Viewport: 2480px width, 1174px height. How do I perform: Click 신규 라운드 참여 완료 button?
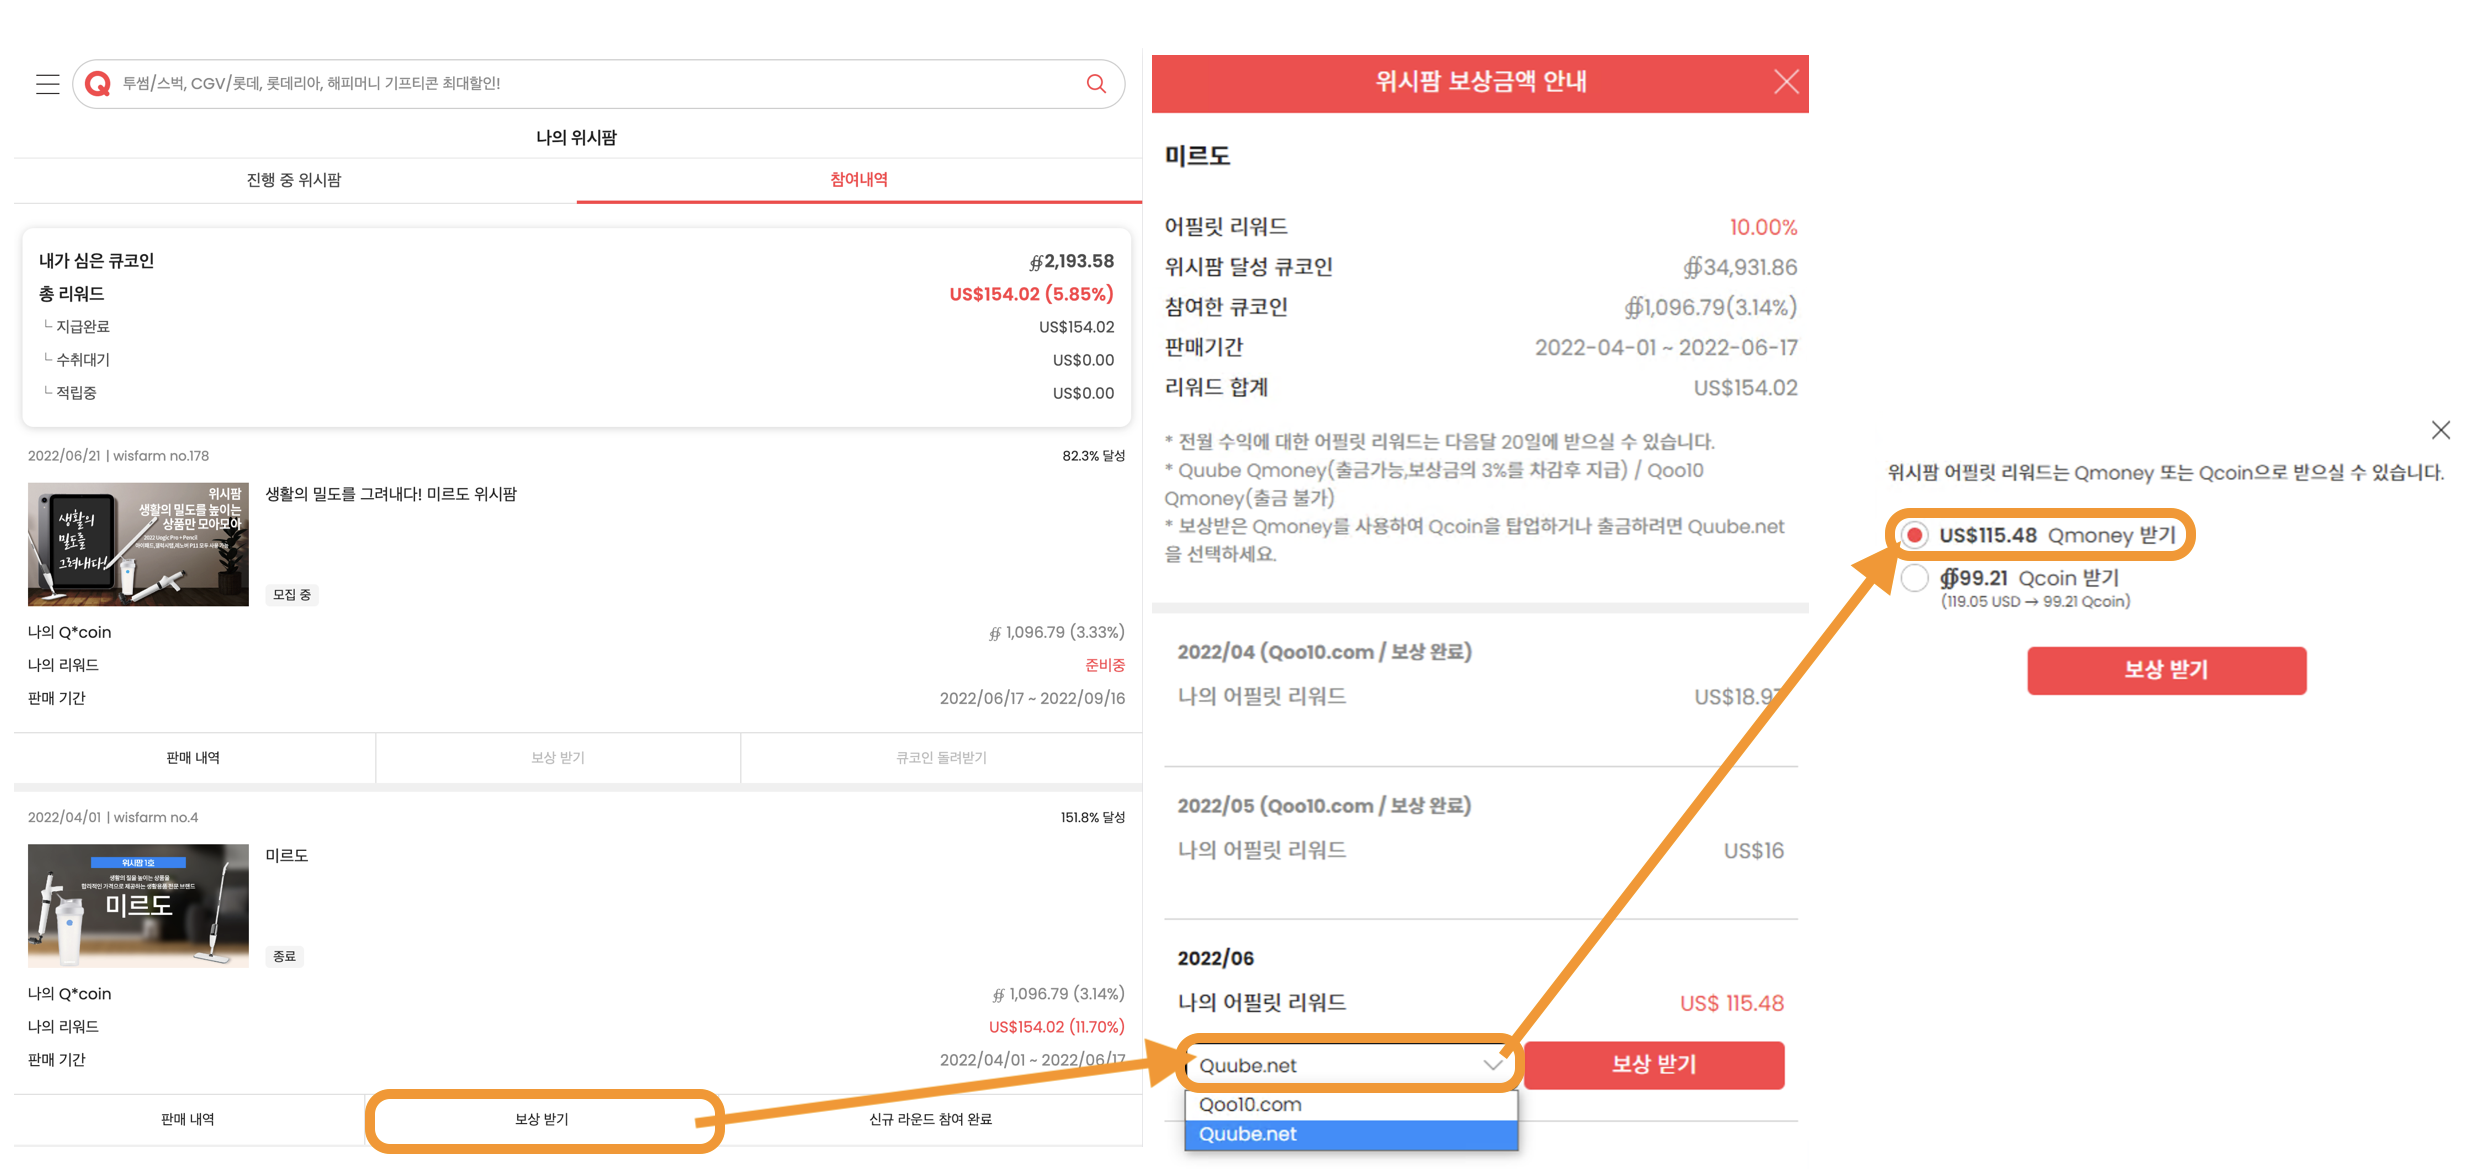[x=930, y=1120]
